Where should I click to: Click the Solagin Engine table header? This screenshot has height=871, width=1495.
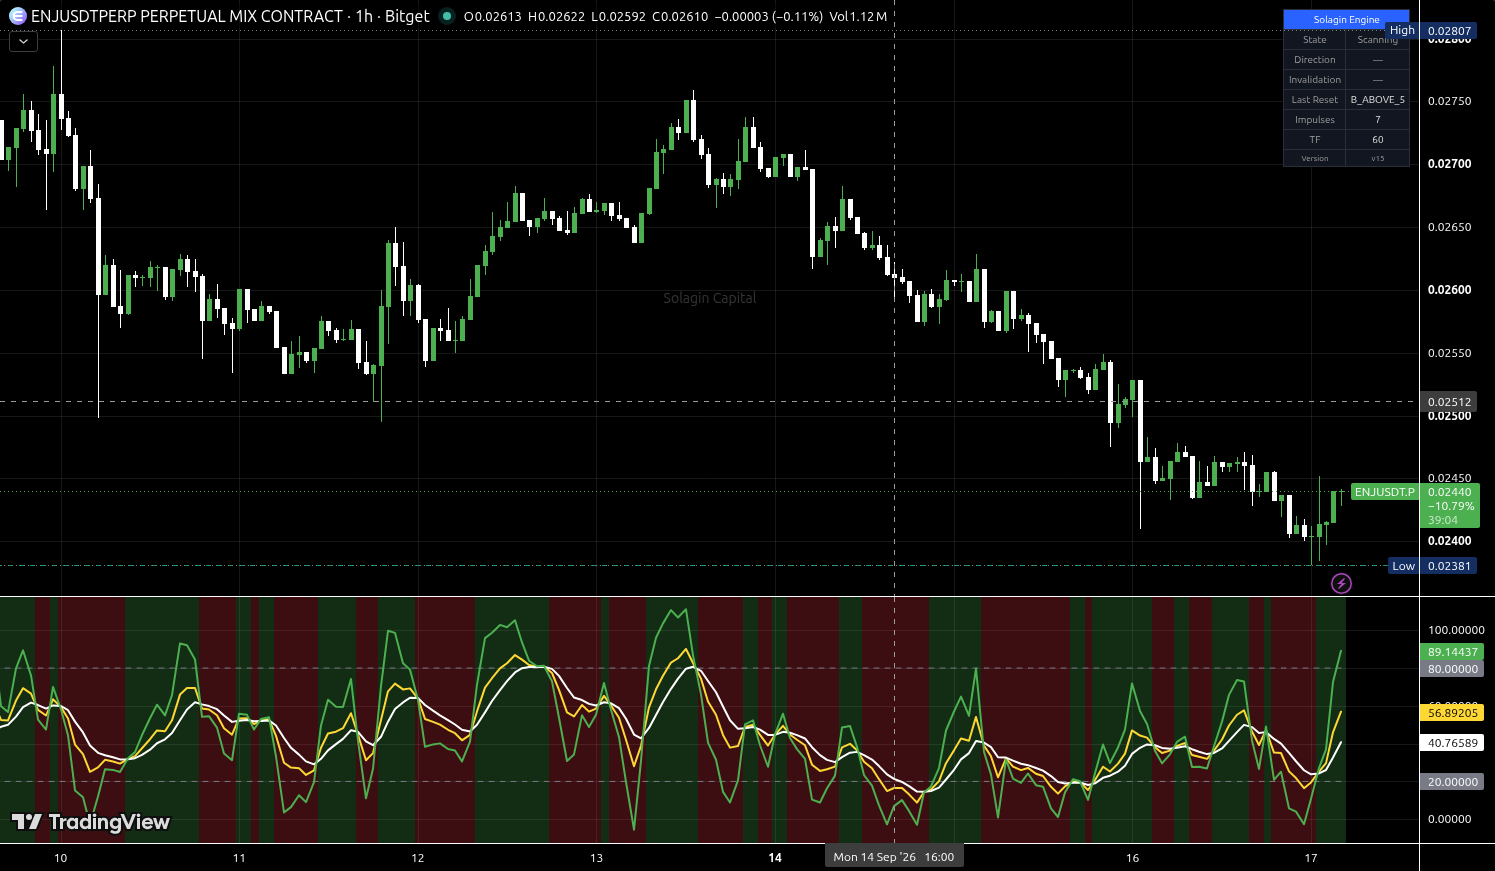click(x=1346, y=19)
